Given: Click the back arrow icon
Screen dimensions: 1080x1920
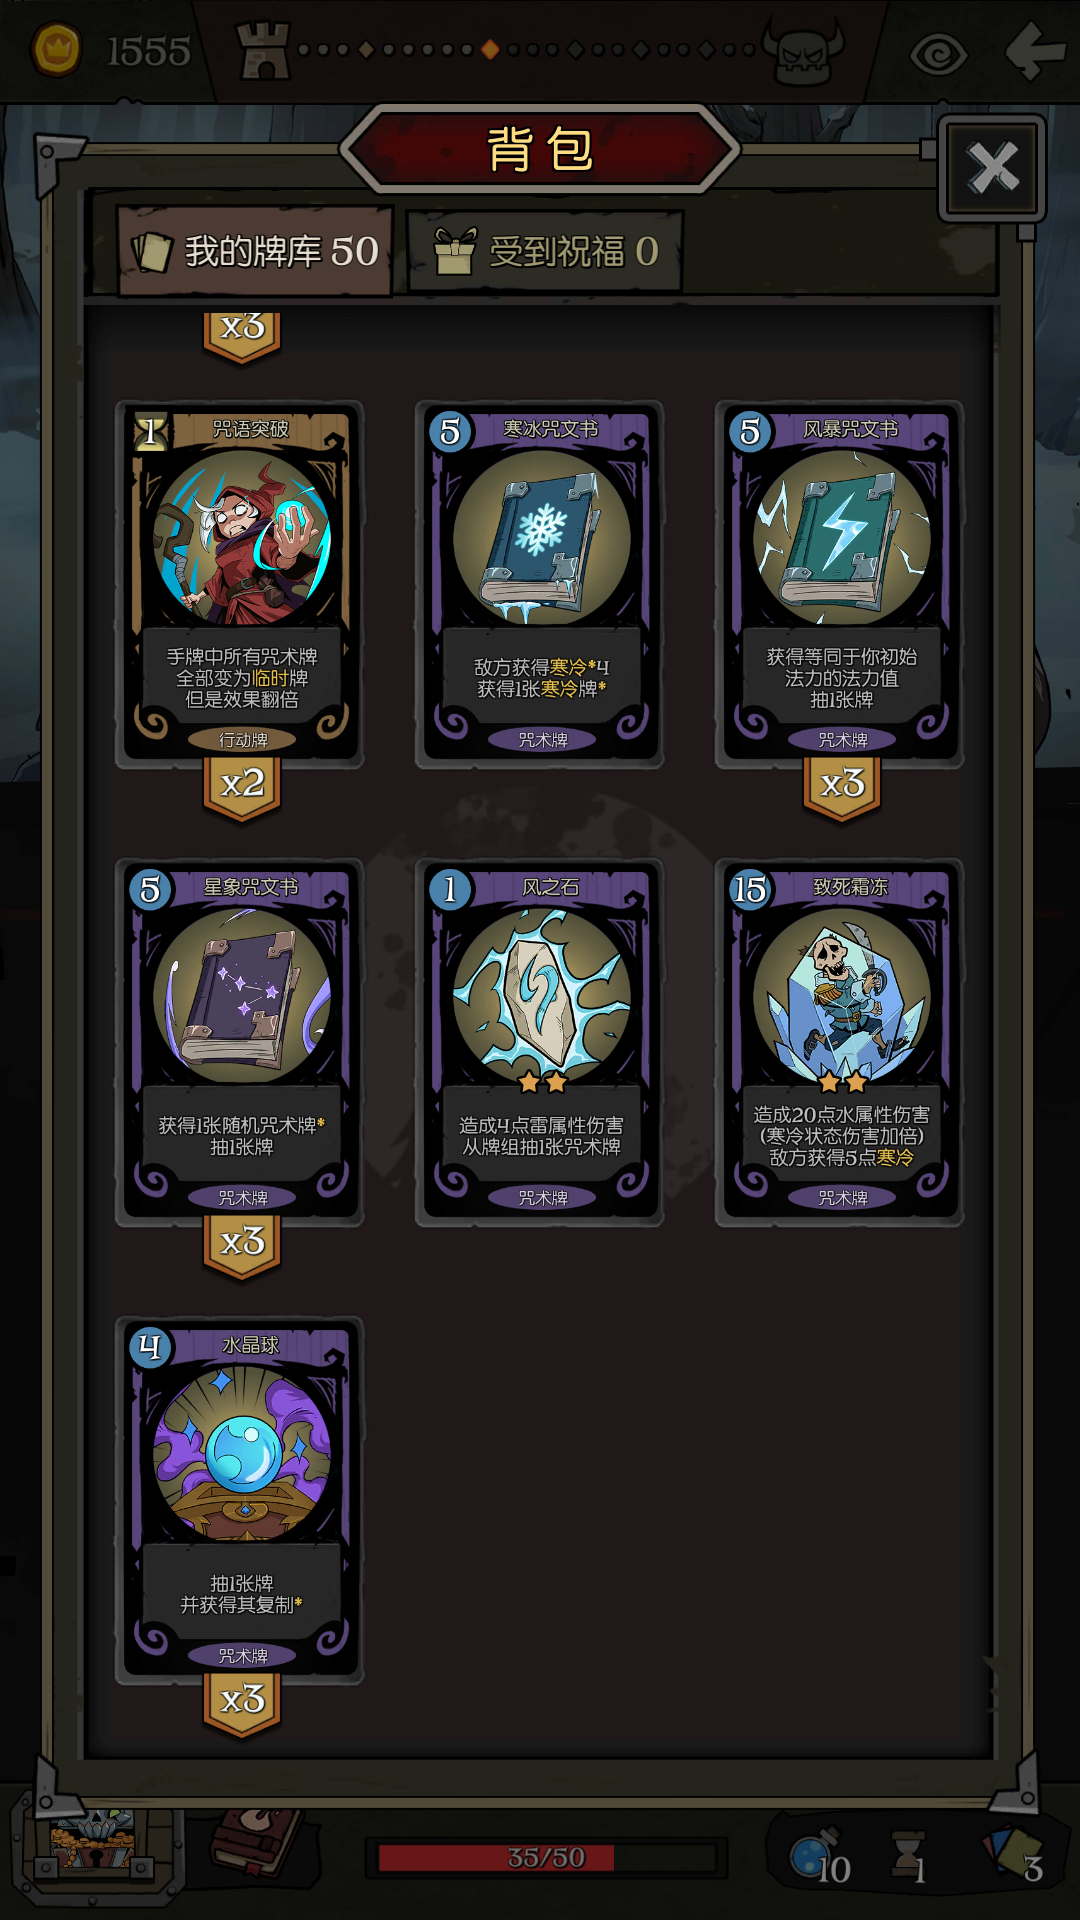Looking at the screenshot, I should click(1035, 50).
